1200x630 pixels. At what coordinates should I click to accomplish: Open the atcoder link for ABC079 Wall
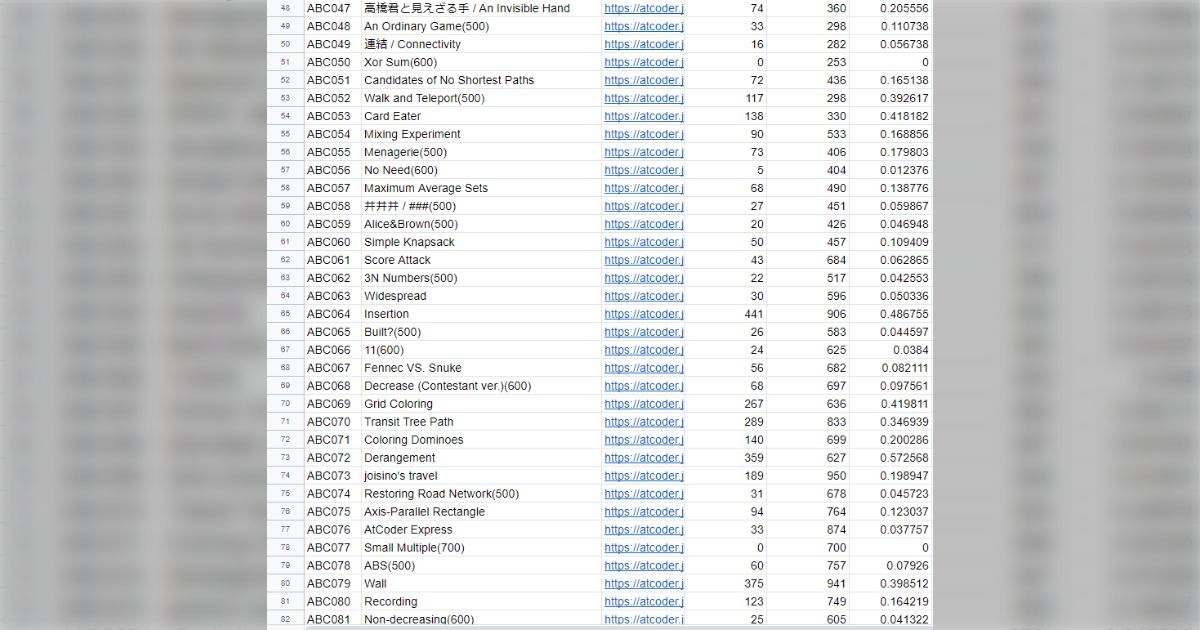[x=643, y=583]
